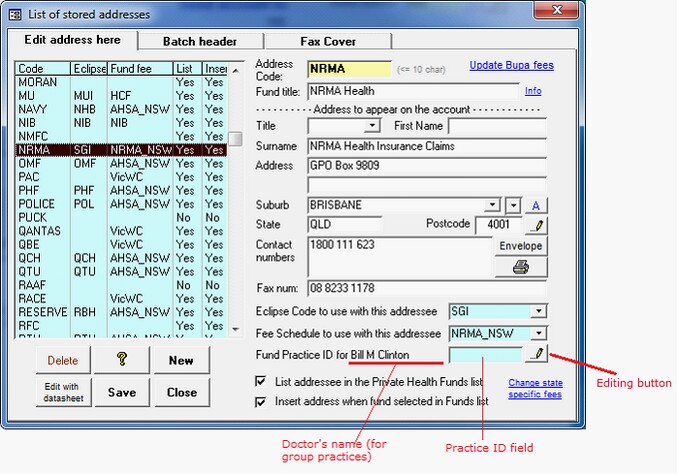Screen dimensions: 678x474
Task: Click the list scroll down arrow
Action: [x=235, y=330]
